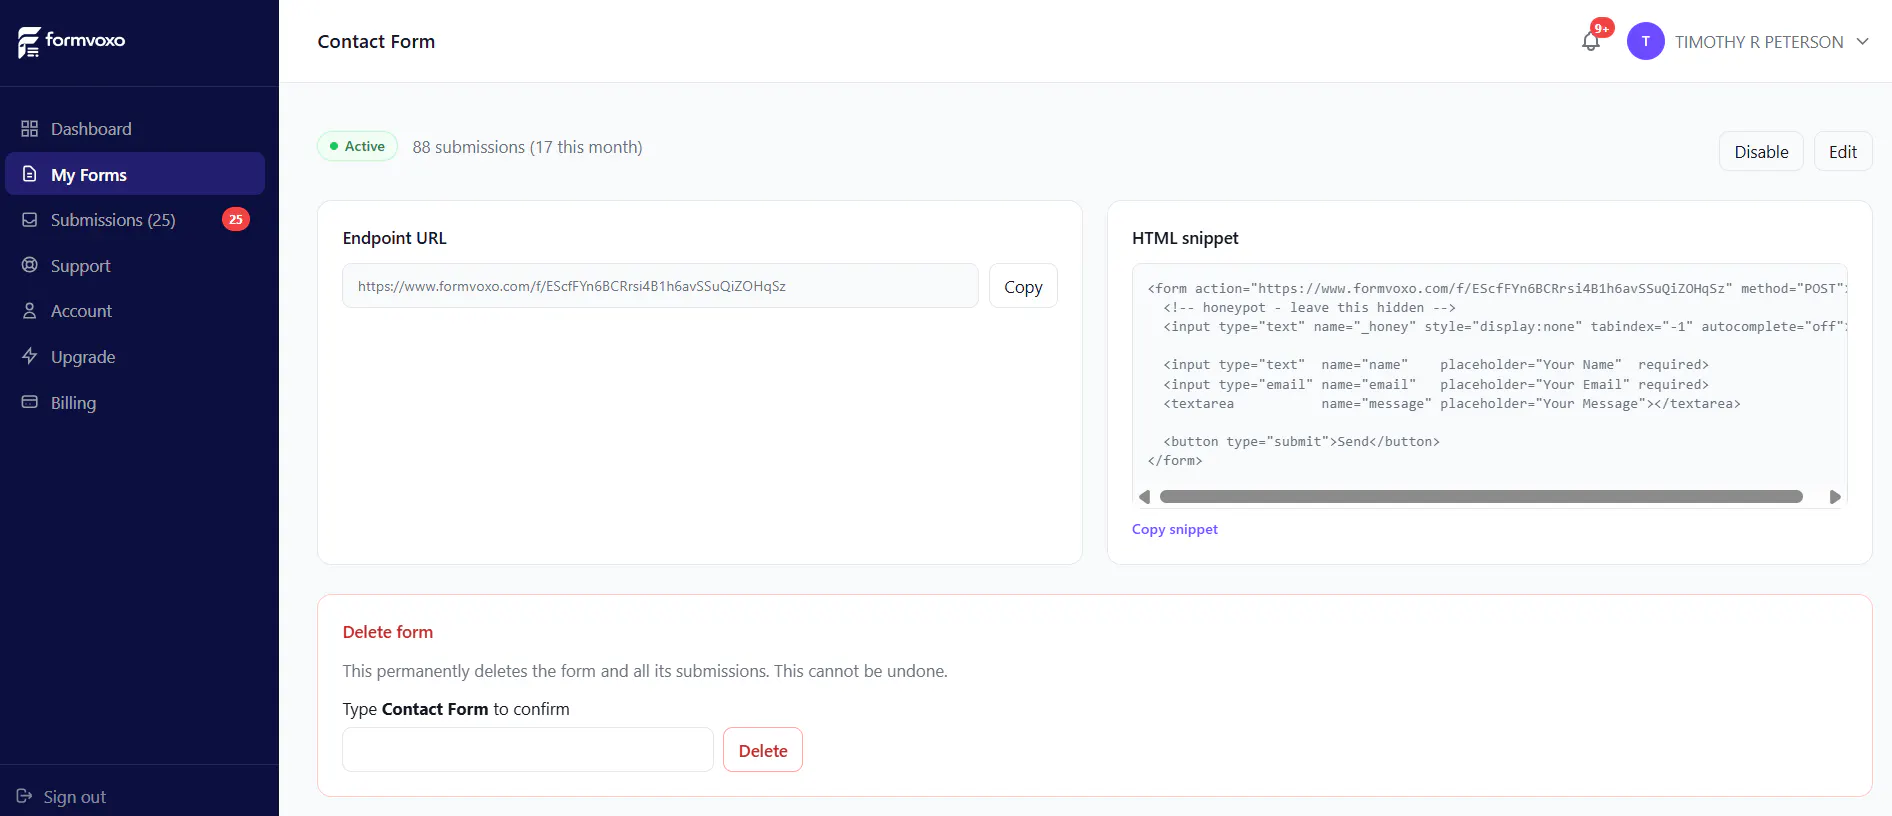Click the red Delete button
Viewport: 1892px width, 816px height.
pyautogui.click(x=763, y=750)
